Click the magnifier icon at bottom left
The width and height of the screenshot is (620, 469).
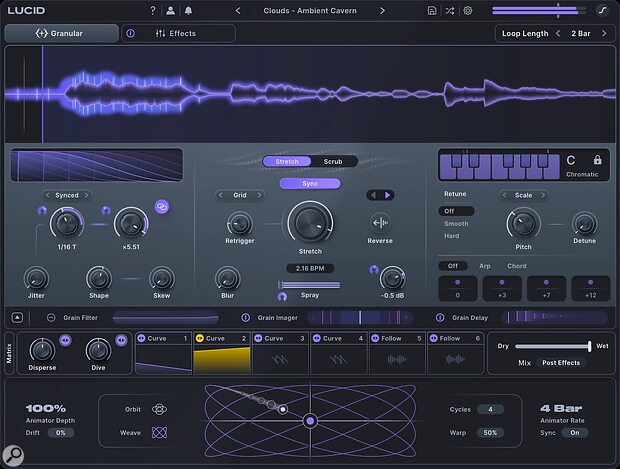point(13,456)
